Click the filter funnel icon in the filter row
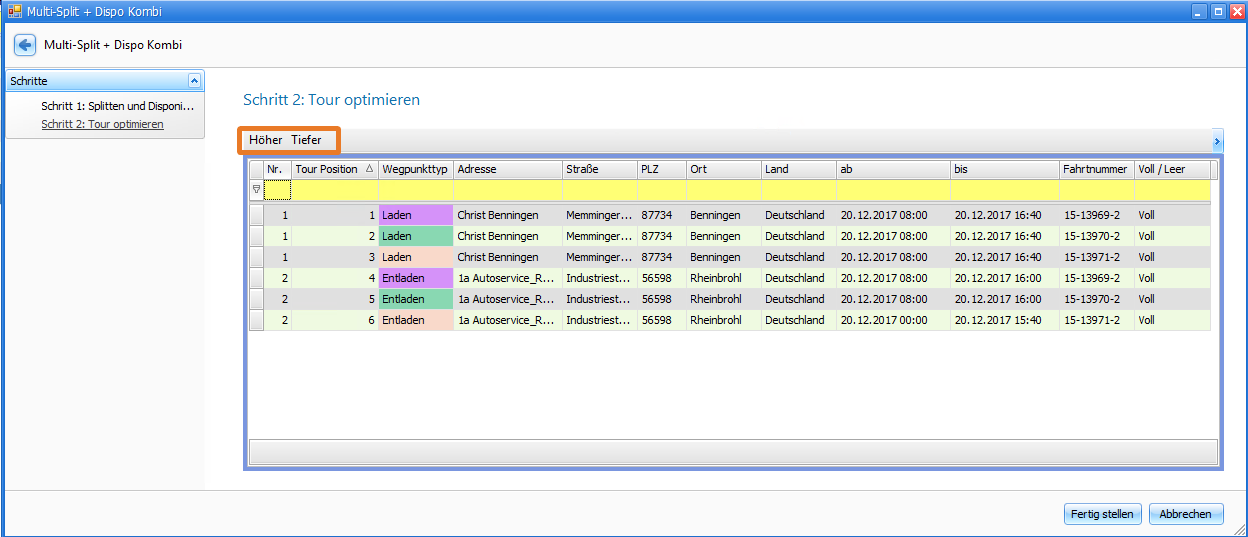 (256, 189)
